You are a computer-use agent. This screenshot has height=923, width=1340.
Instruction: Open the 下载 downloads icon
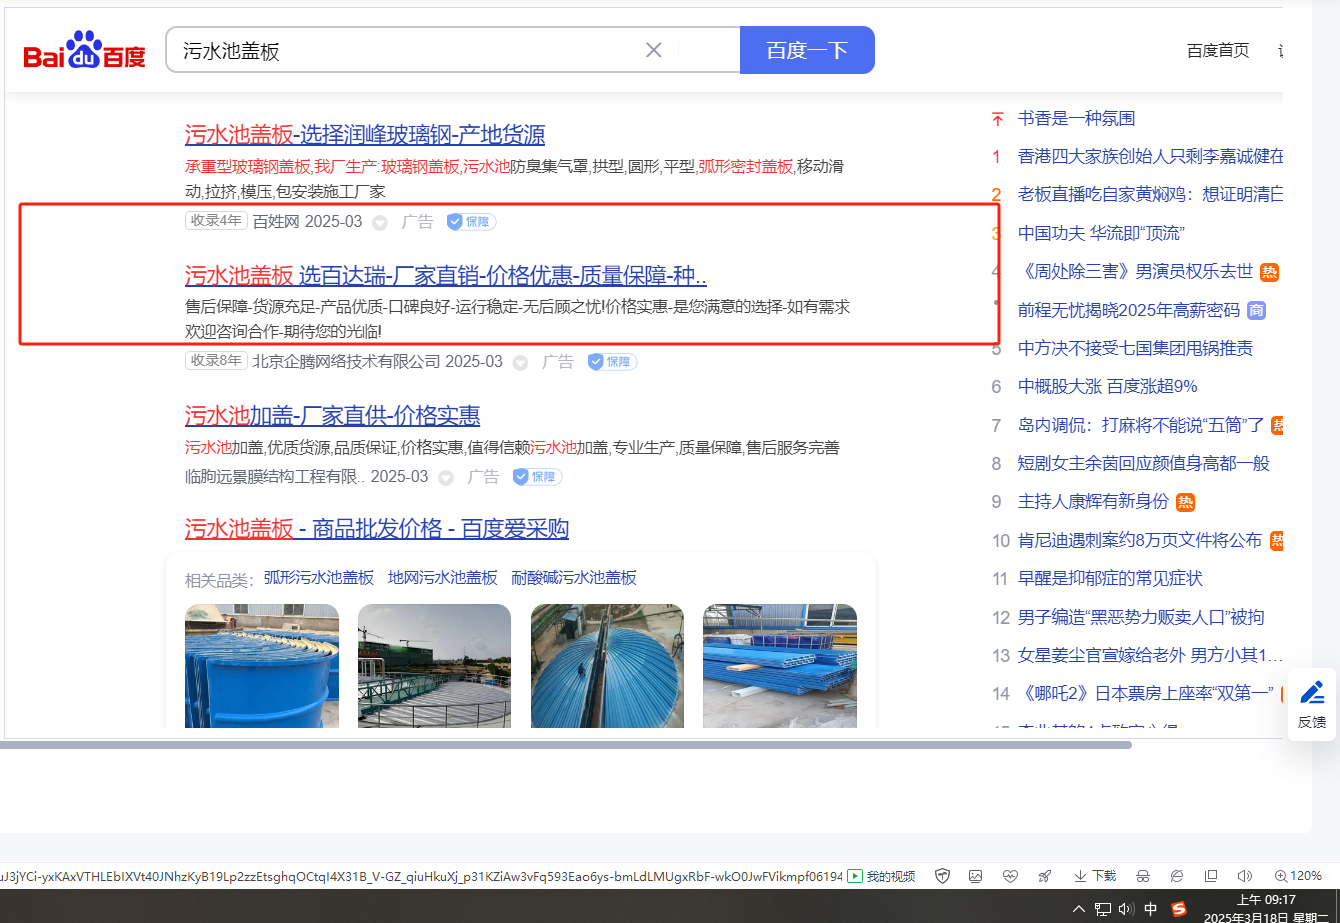[1094, 876]
